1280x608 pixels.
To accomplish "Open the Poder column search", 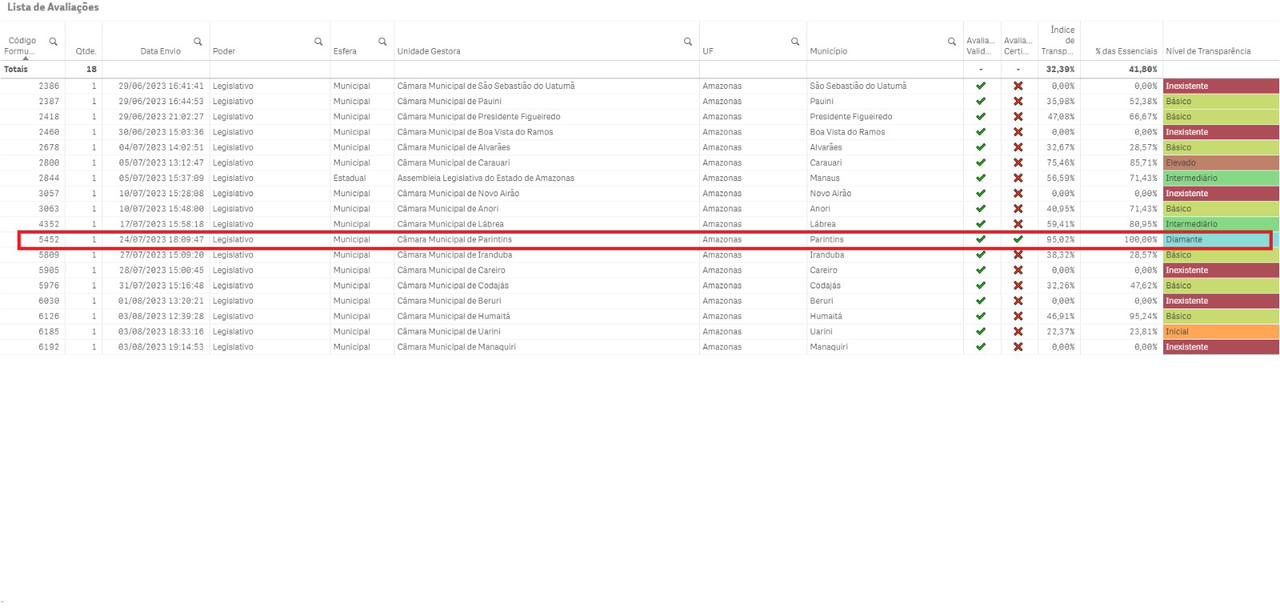I will click(x=319, y=41).
